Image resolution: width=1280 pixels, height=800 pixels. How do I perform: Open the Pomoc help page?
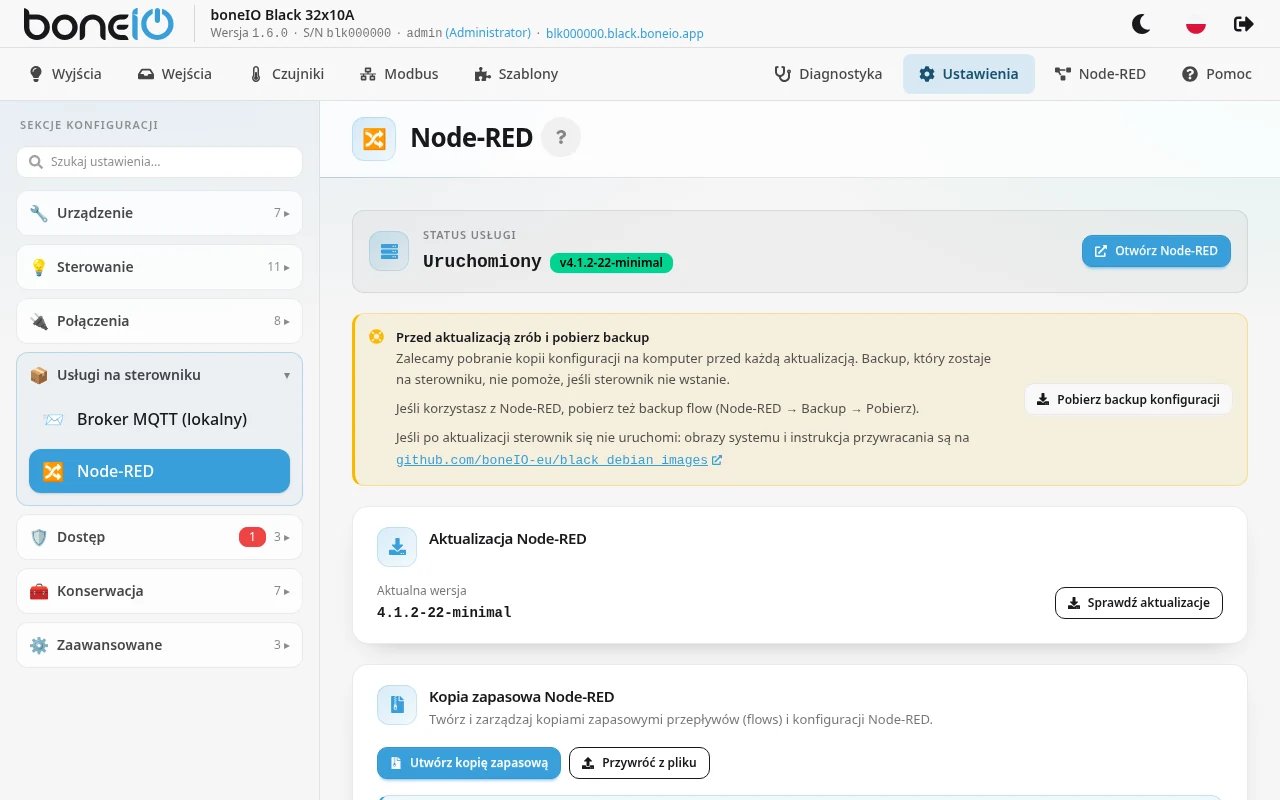pos(1217,74)
